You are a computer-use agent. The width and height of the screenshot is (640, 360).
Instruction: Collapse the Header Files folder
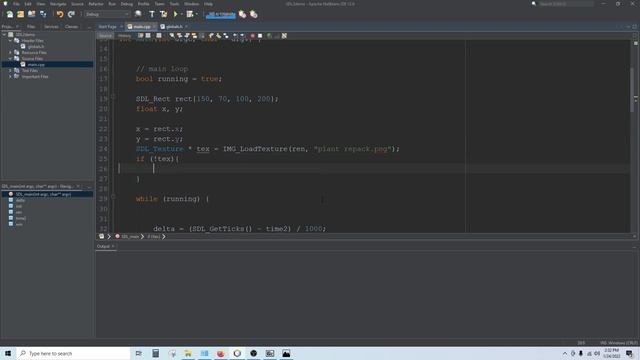coord(10,40)
